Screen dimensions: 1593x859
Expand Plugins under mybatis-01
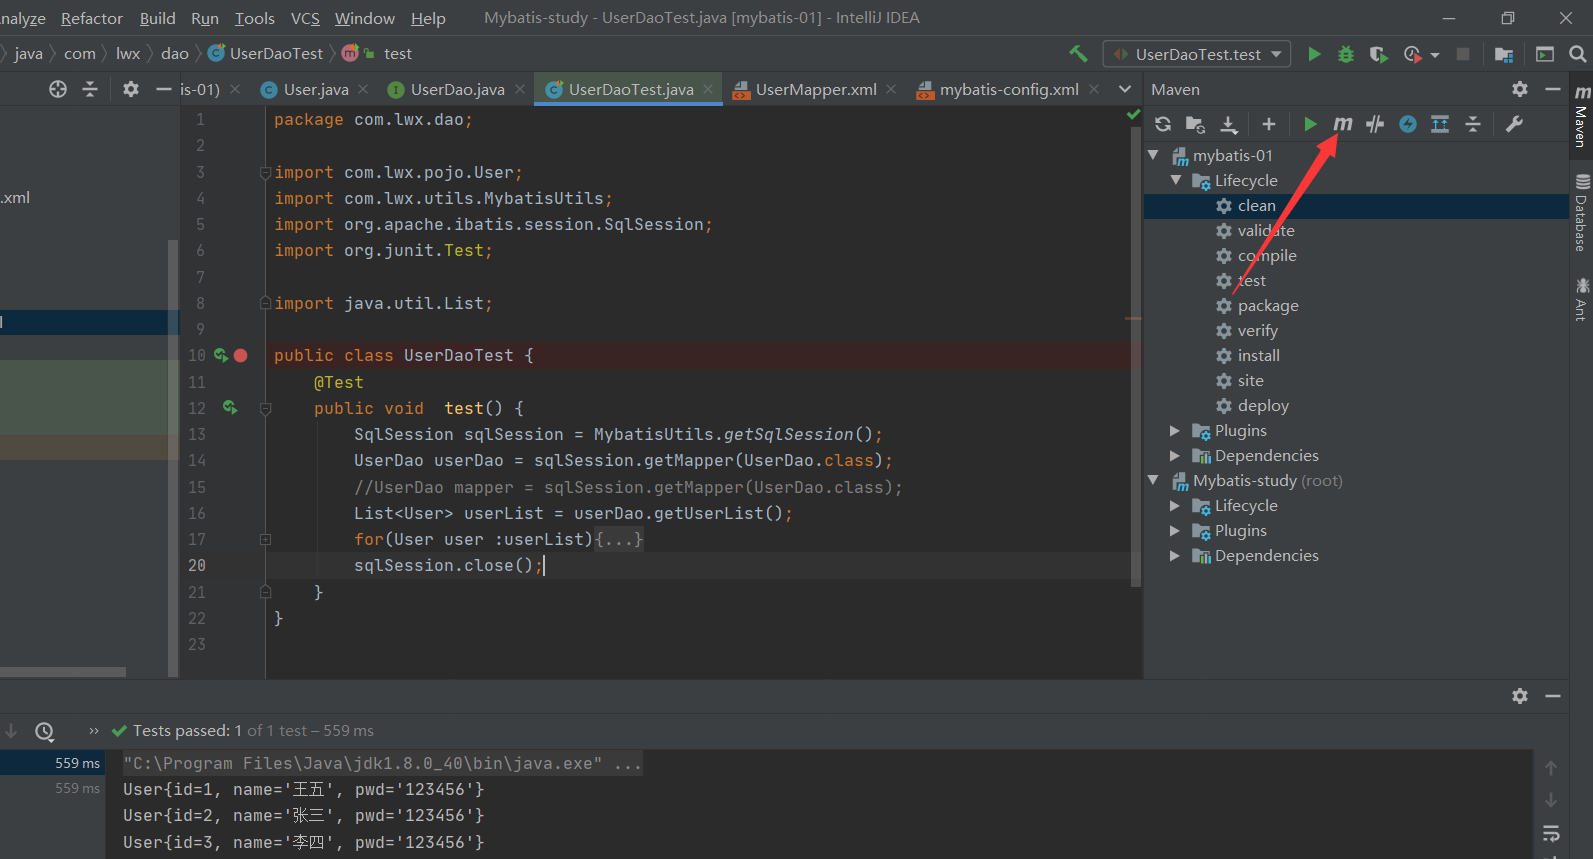click(x=1175, y=430)
